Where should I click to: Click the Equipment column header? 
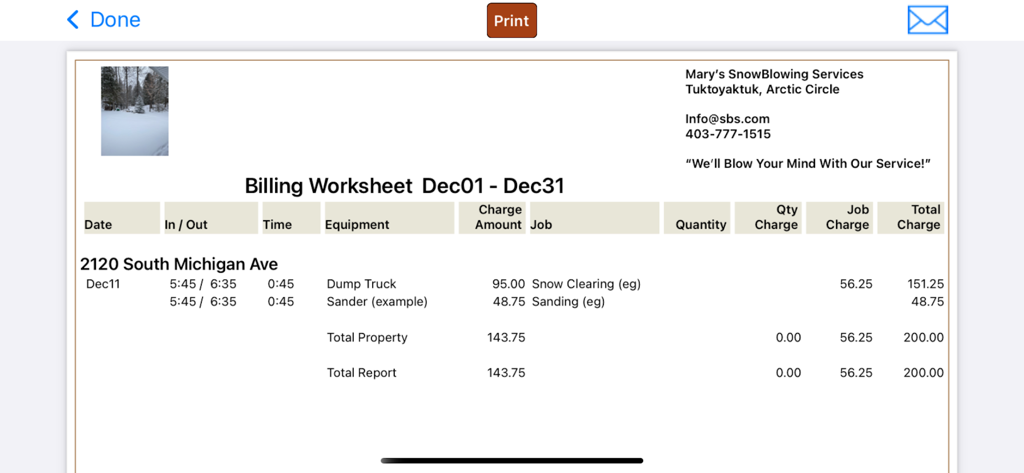(x=389, y=218)
